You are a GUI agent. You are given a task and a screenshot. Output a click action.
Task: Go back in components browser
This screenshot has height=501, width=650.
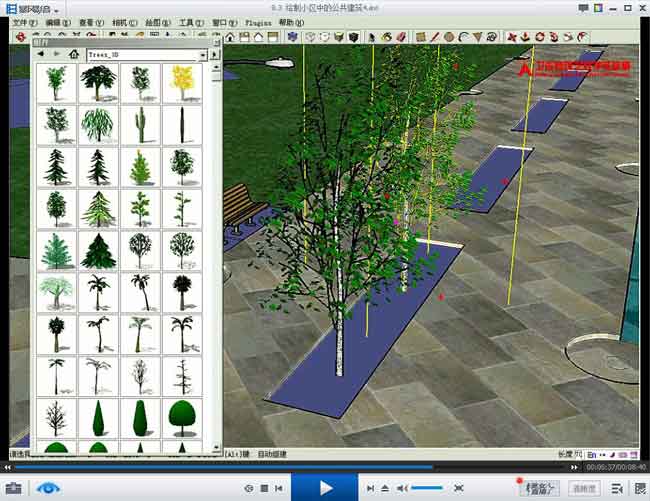click(x=41, y=54)
